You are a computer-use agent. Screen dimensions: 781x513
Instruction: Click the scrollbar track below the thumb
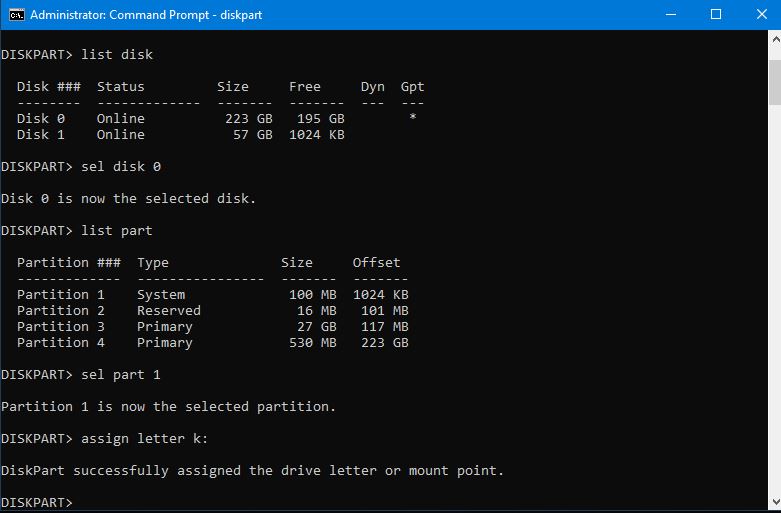pyautogui.click(x=773, y=300)
